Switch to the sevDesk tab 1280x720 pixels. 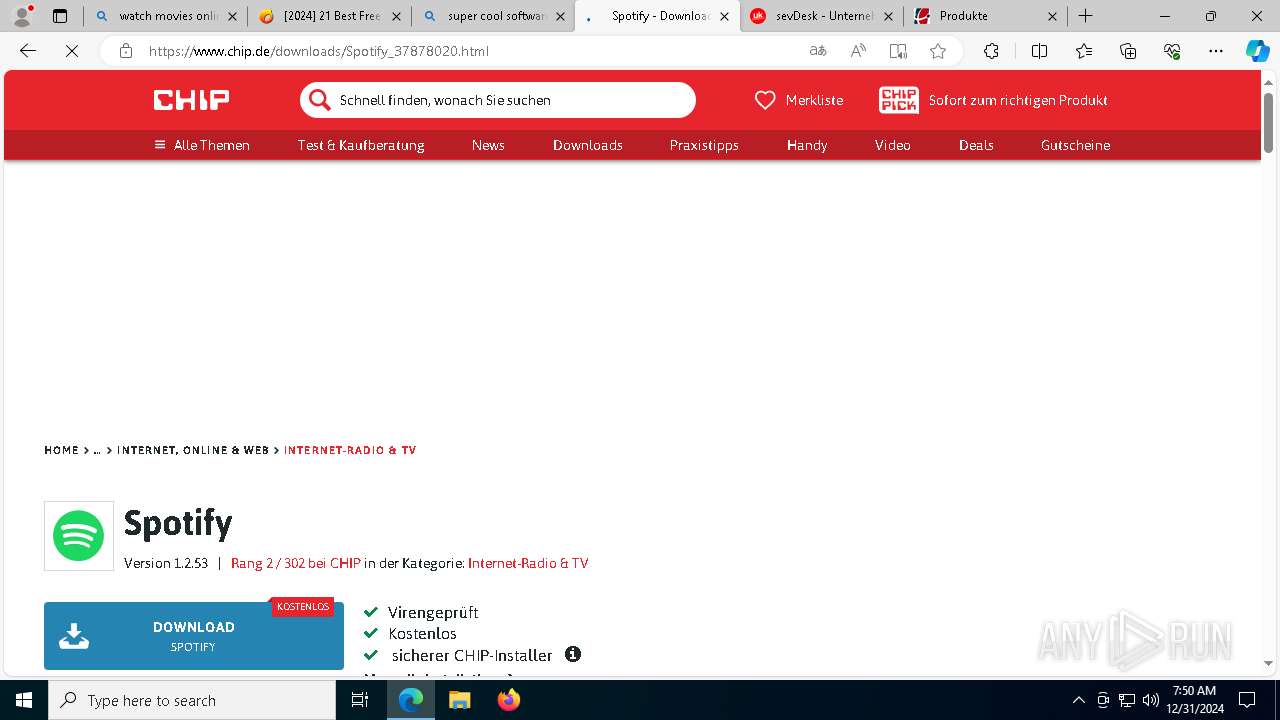[x=821, y=16]
